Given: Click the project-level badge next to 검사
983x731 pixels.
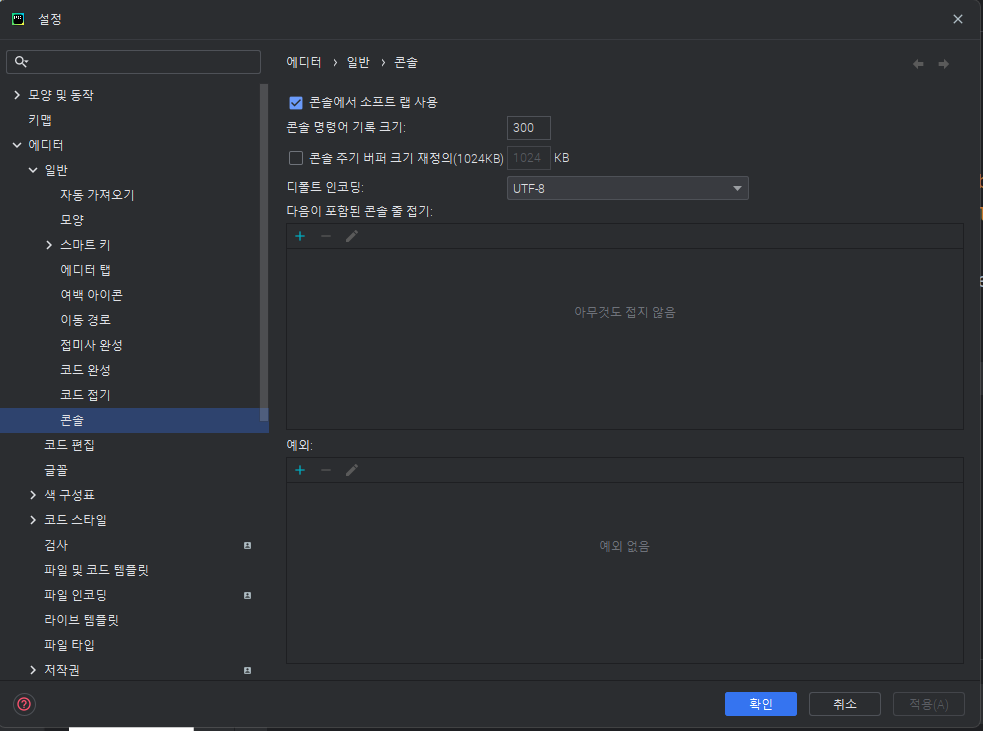Looking at the screenshot, I should 247,545.
